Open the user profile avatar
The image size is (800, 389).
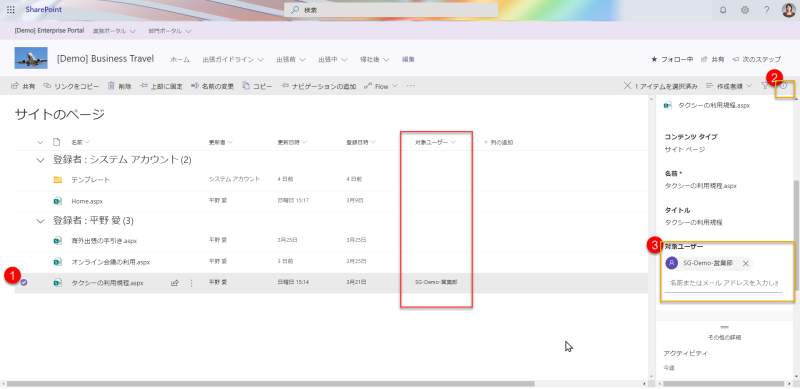tap(788, 10)
